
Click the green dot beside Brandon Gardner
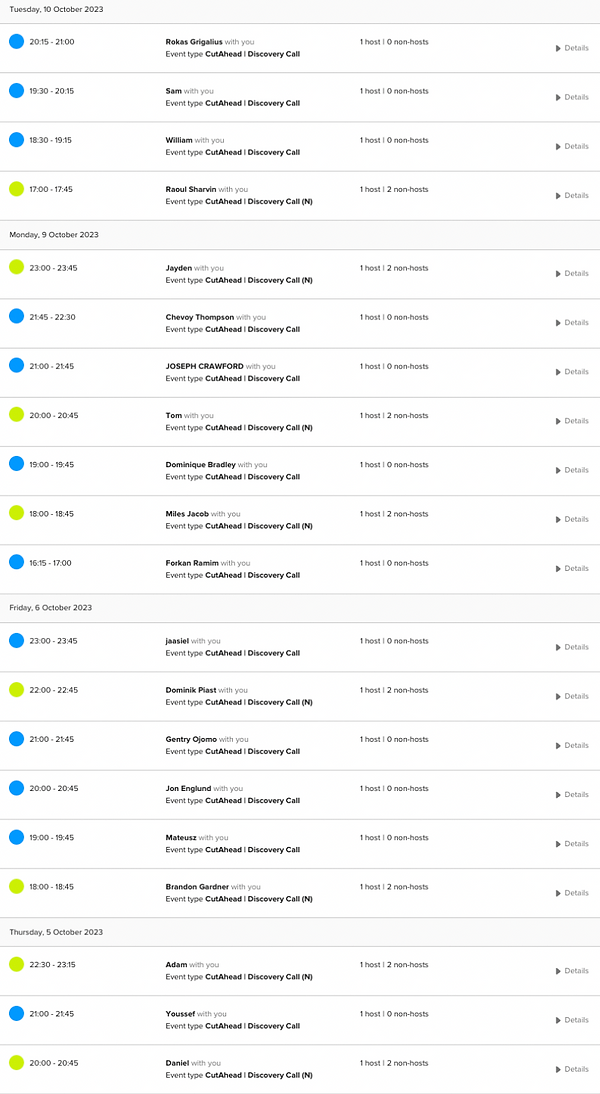tap(14, 886)
